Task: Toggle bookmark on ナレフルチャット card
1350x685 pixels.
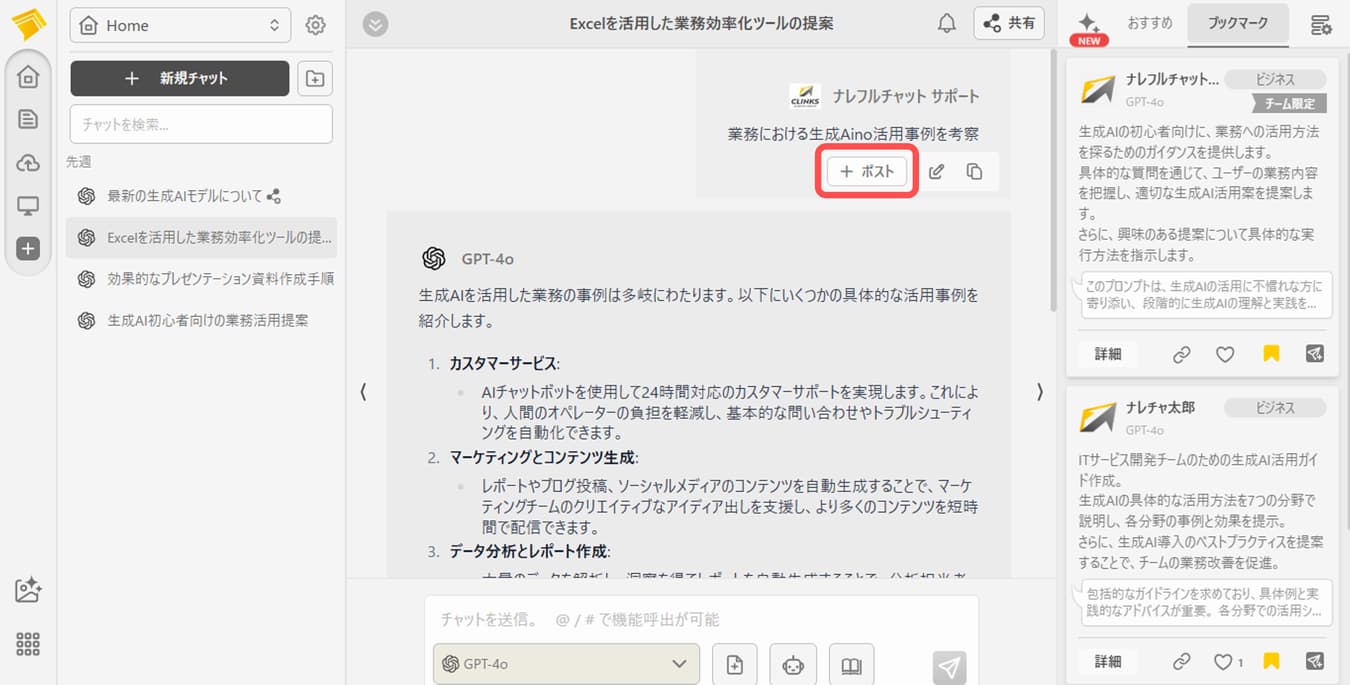Action: [1271, 354]
